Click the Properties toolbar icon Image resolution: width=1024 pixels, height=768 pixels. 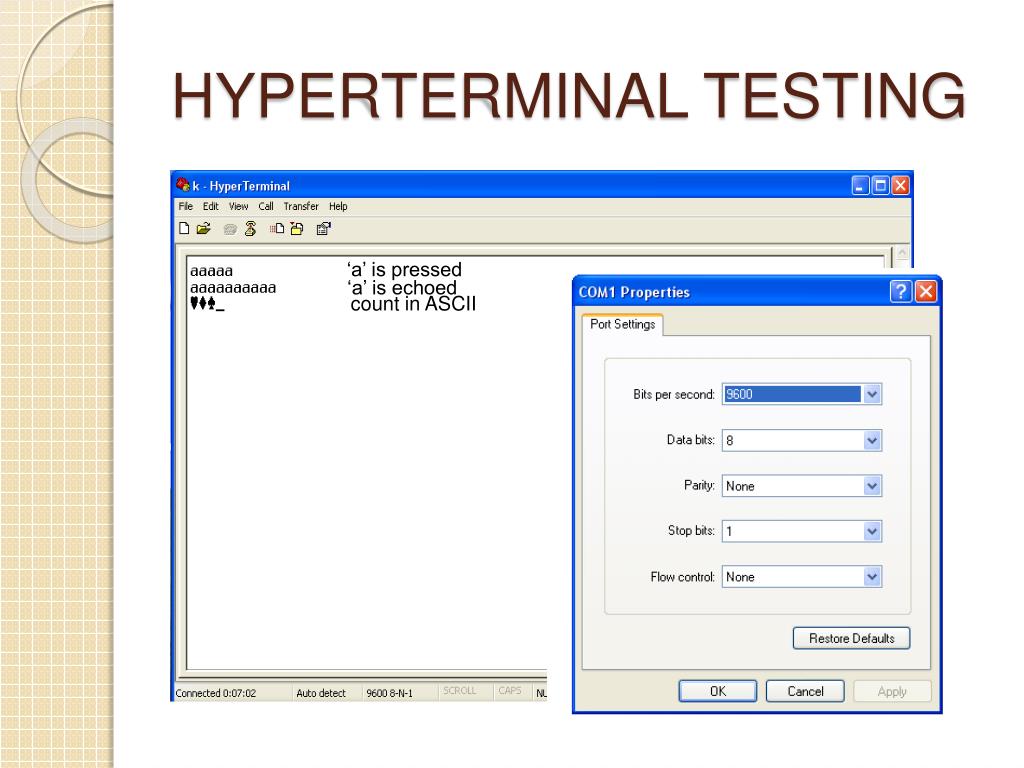tap(323, 228)
